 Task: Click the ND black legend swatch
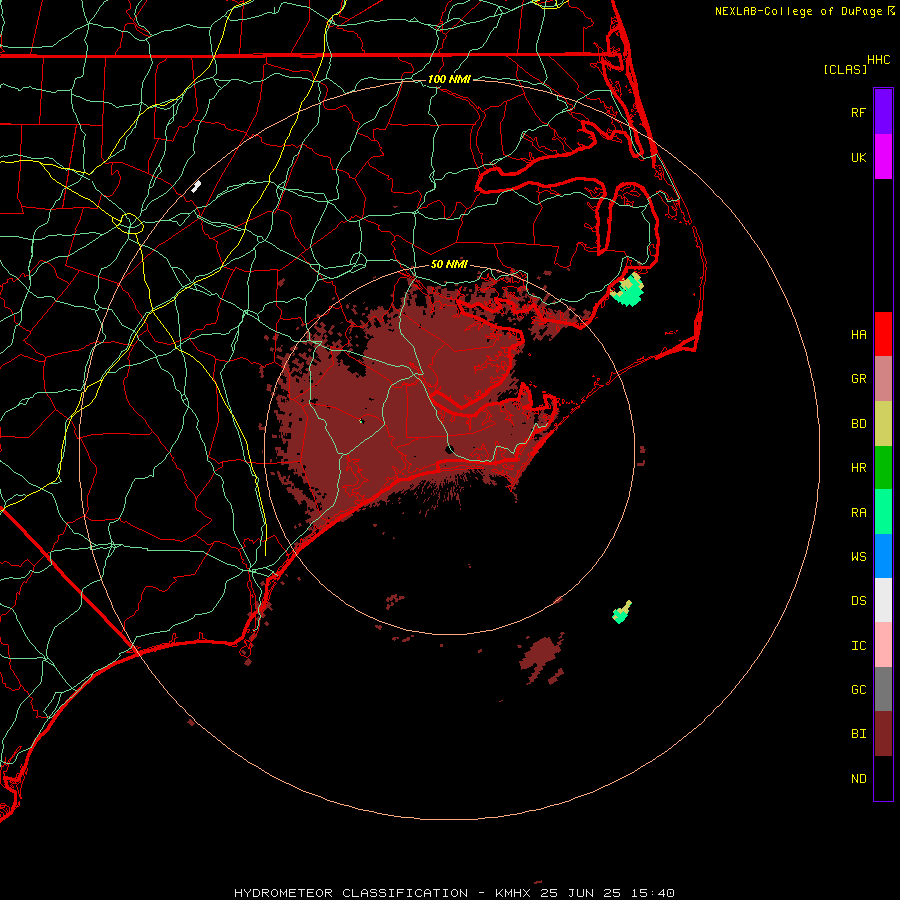[x=883, y=778]
